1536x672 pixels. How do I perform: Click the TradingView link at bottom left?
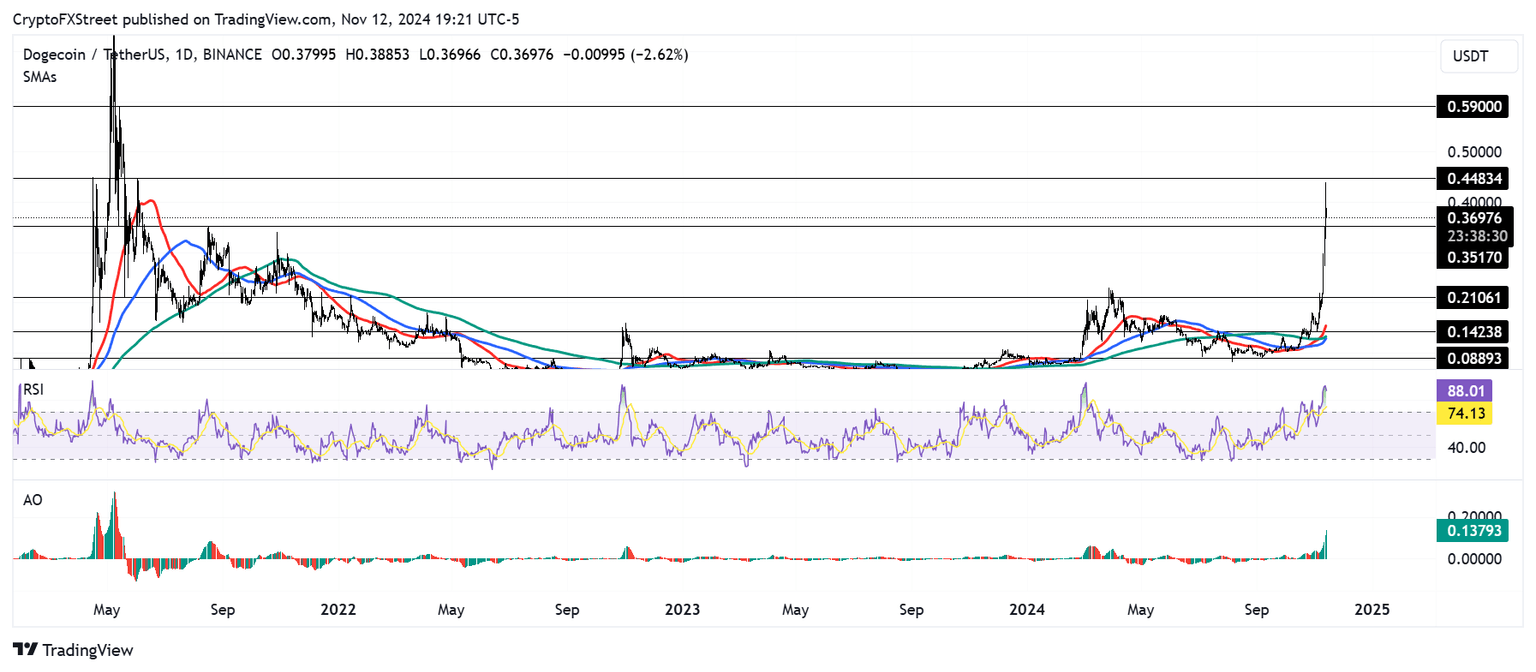pos(88,650)
